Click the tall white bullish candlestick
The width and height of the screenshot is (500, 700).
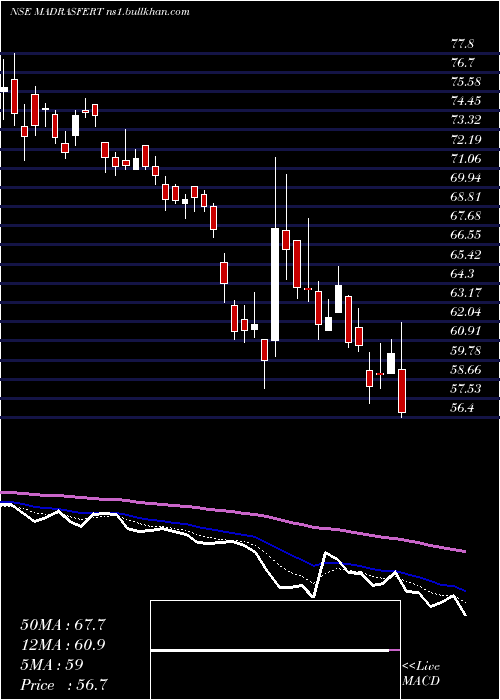(275, 284)
